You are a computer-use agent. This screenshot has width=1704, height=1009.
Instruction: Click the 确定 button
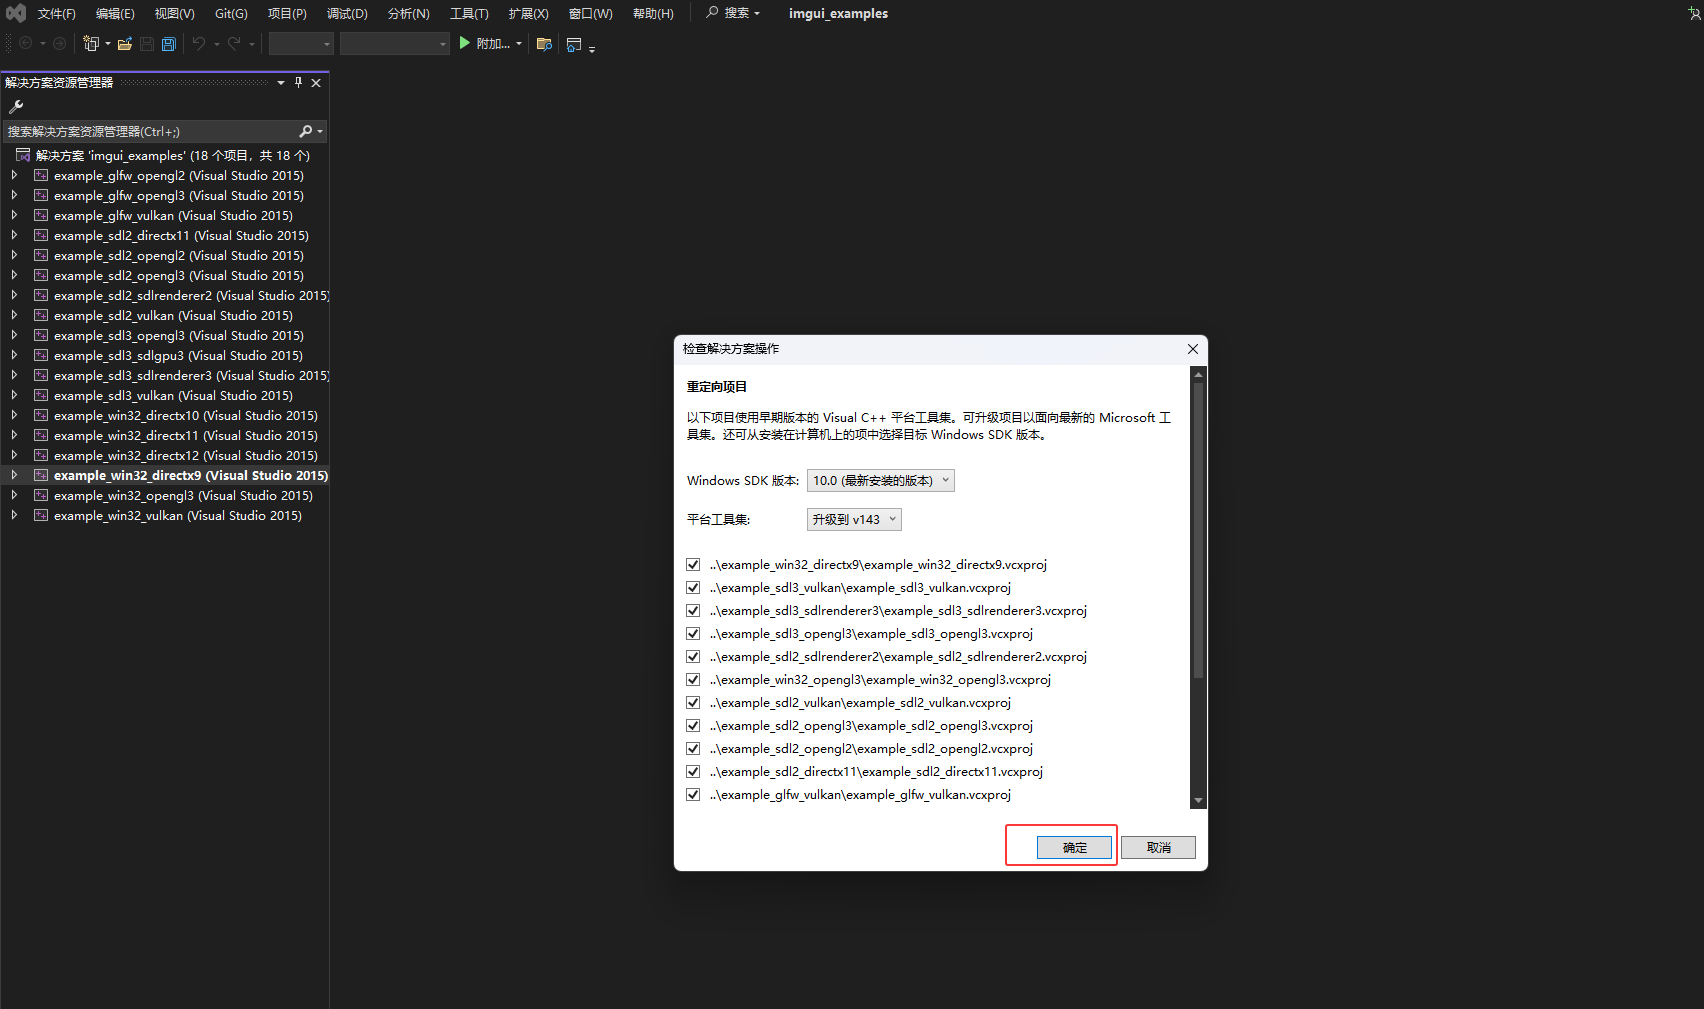click(x=1074, y=848)
